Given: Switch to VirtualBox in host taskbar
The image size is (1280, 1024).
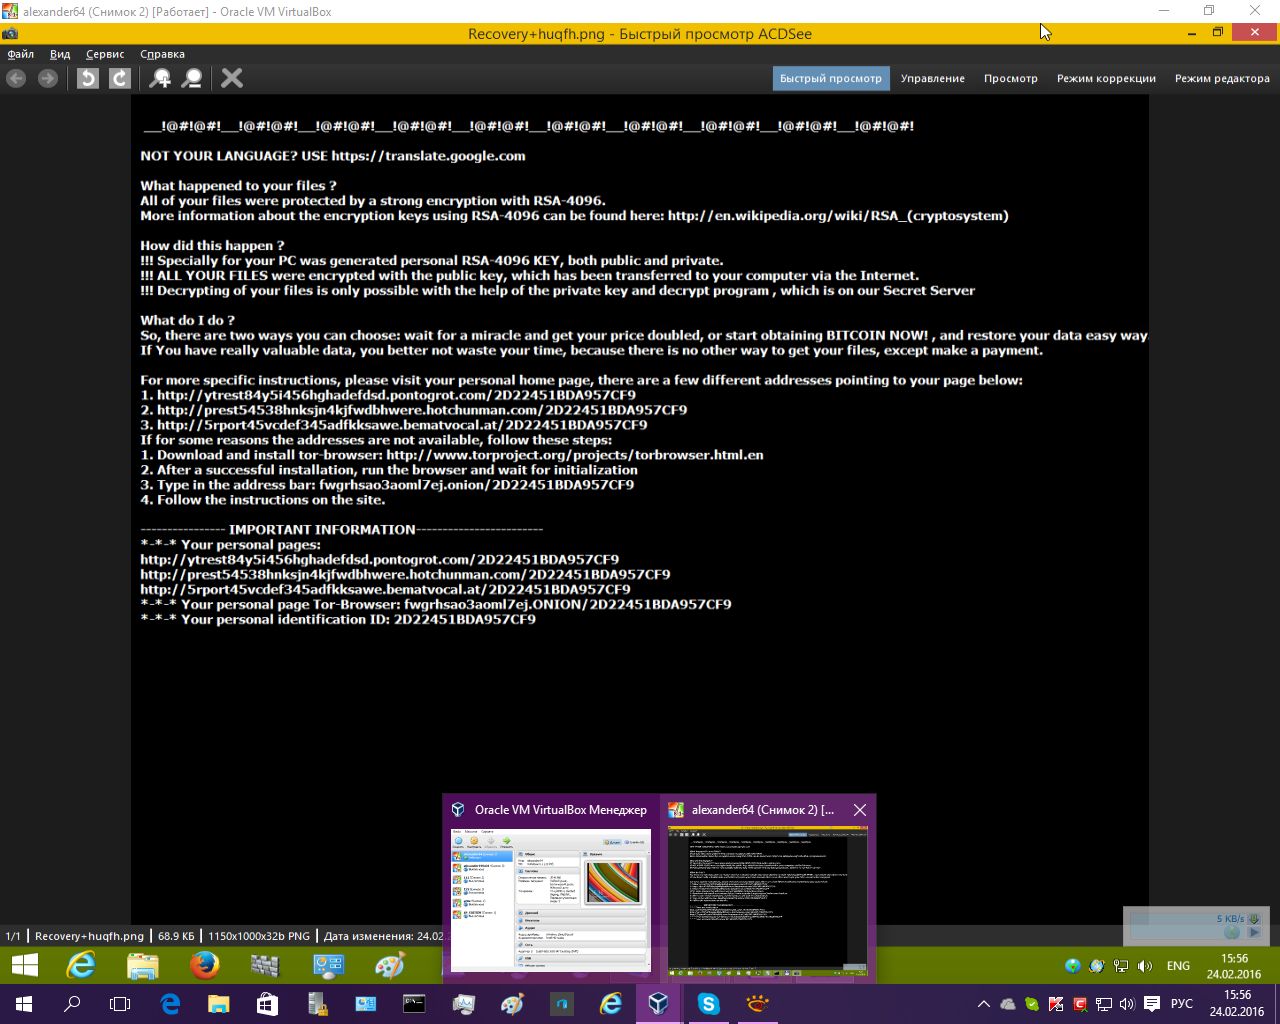Looking at the screenshot, I should coord(659,1004).
